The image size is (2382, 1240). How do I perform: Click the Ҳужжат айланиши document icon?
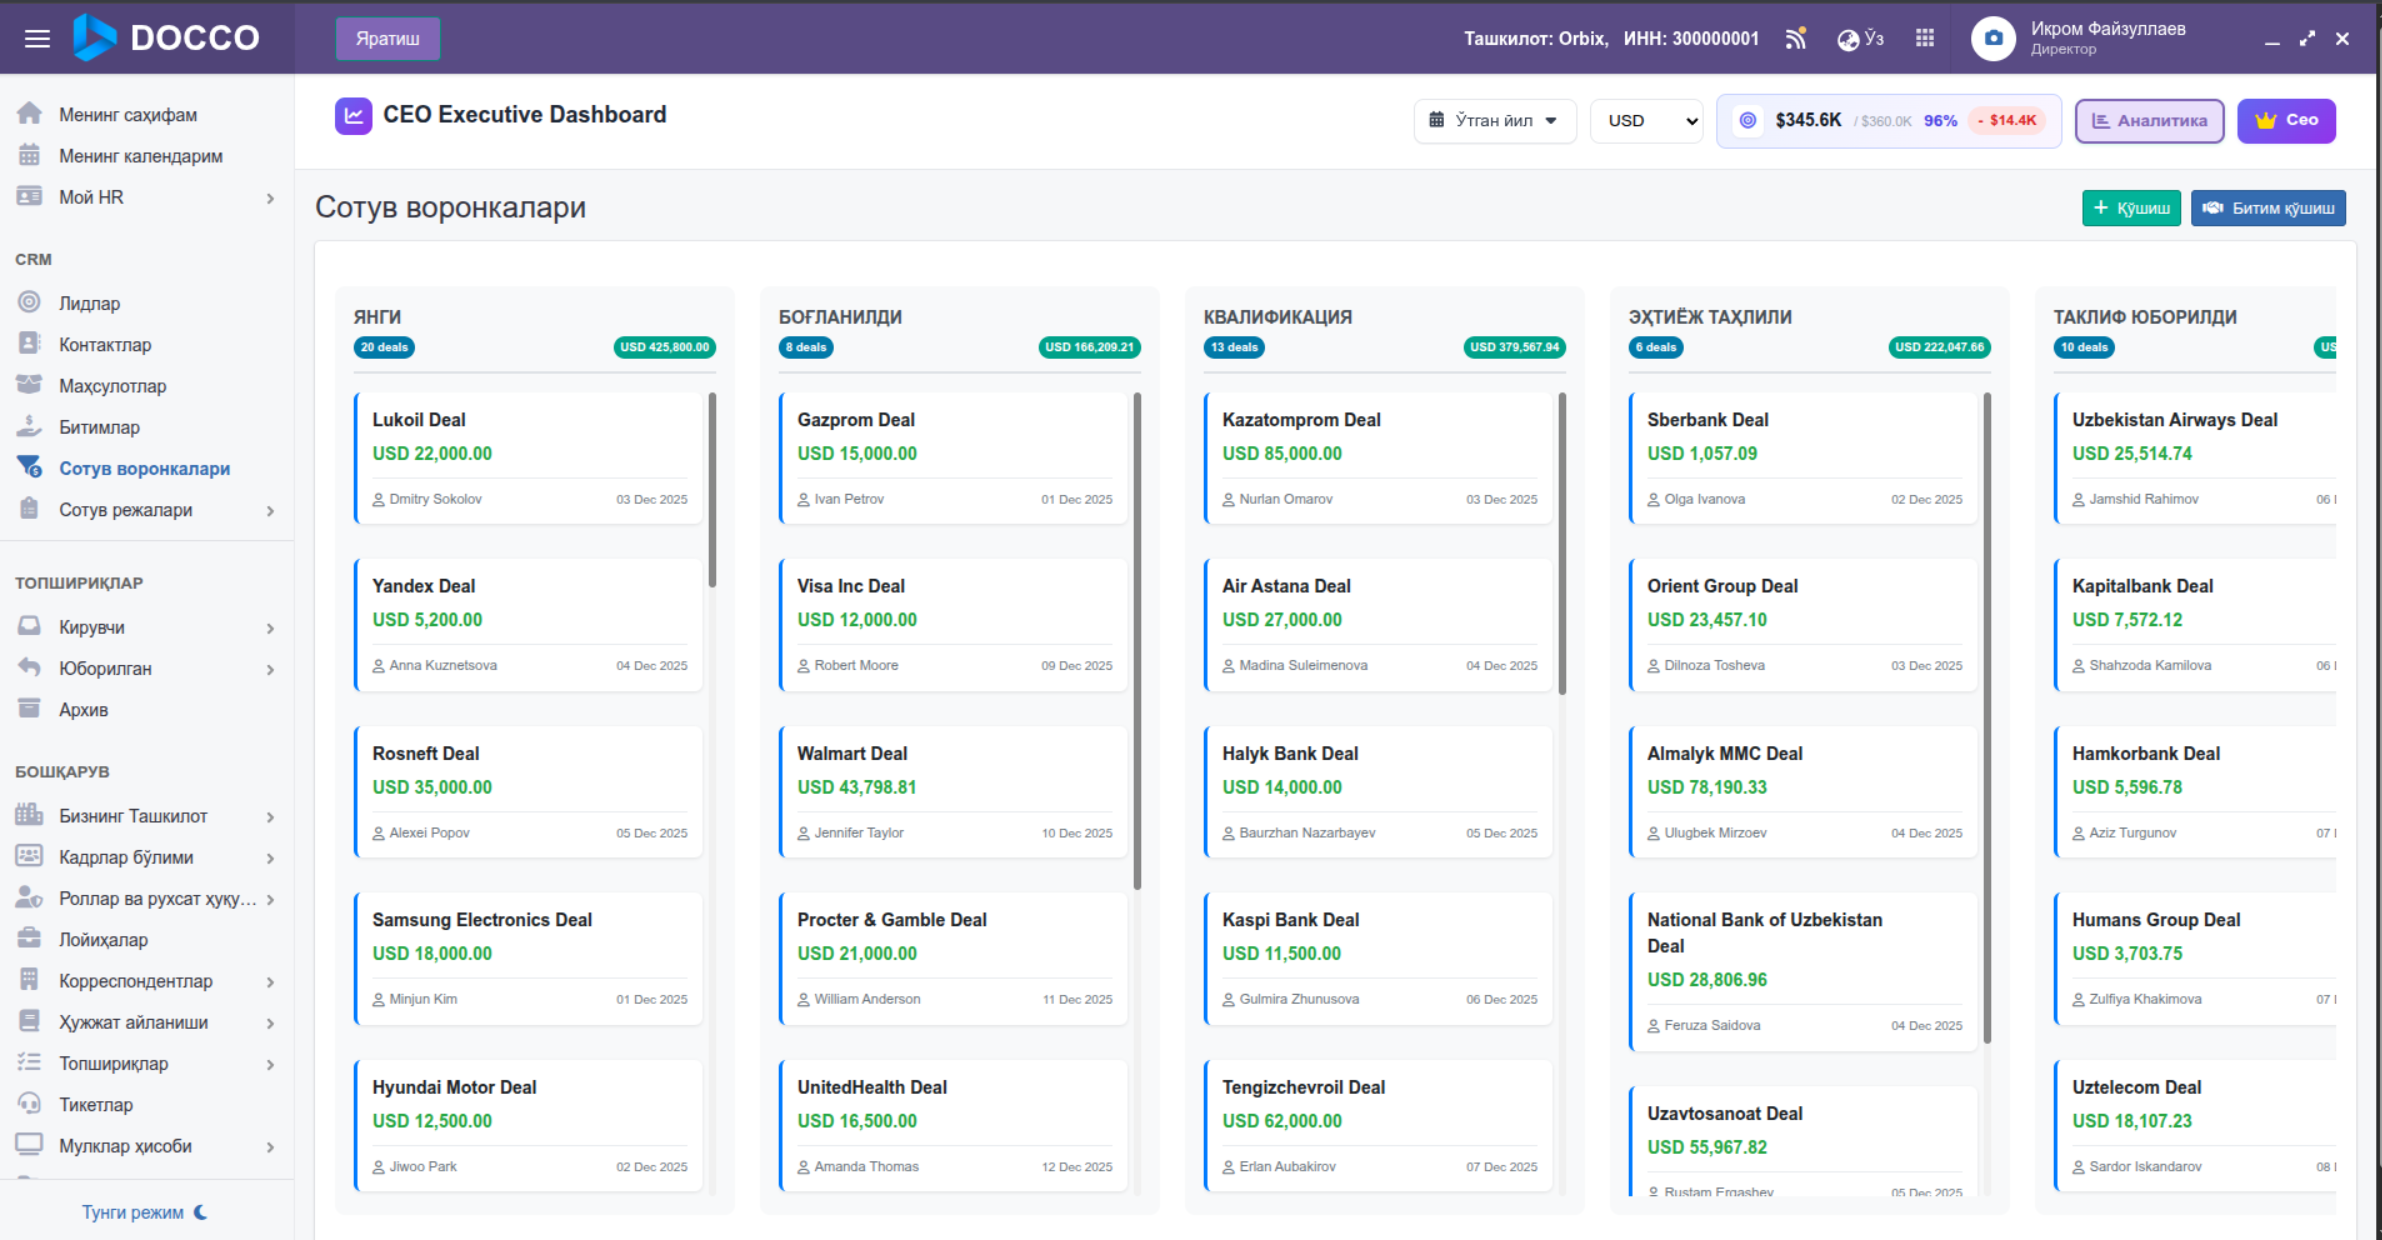pos(29,1021)
